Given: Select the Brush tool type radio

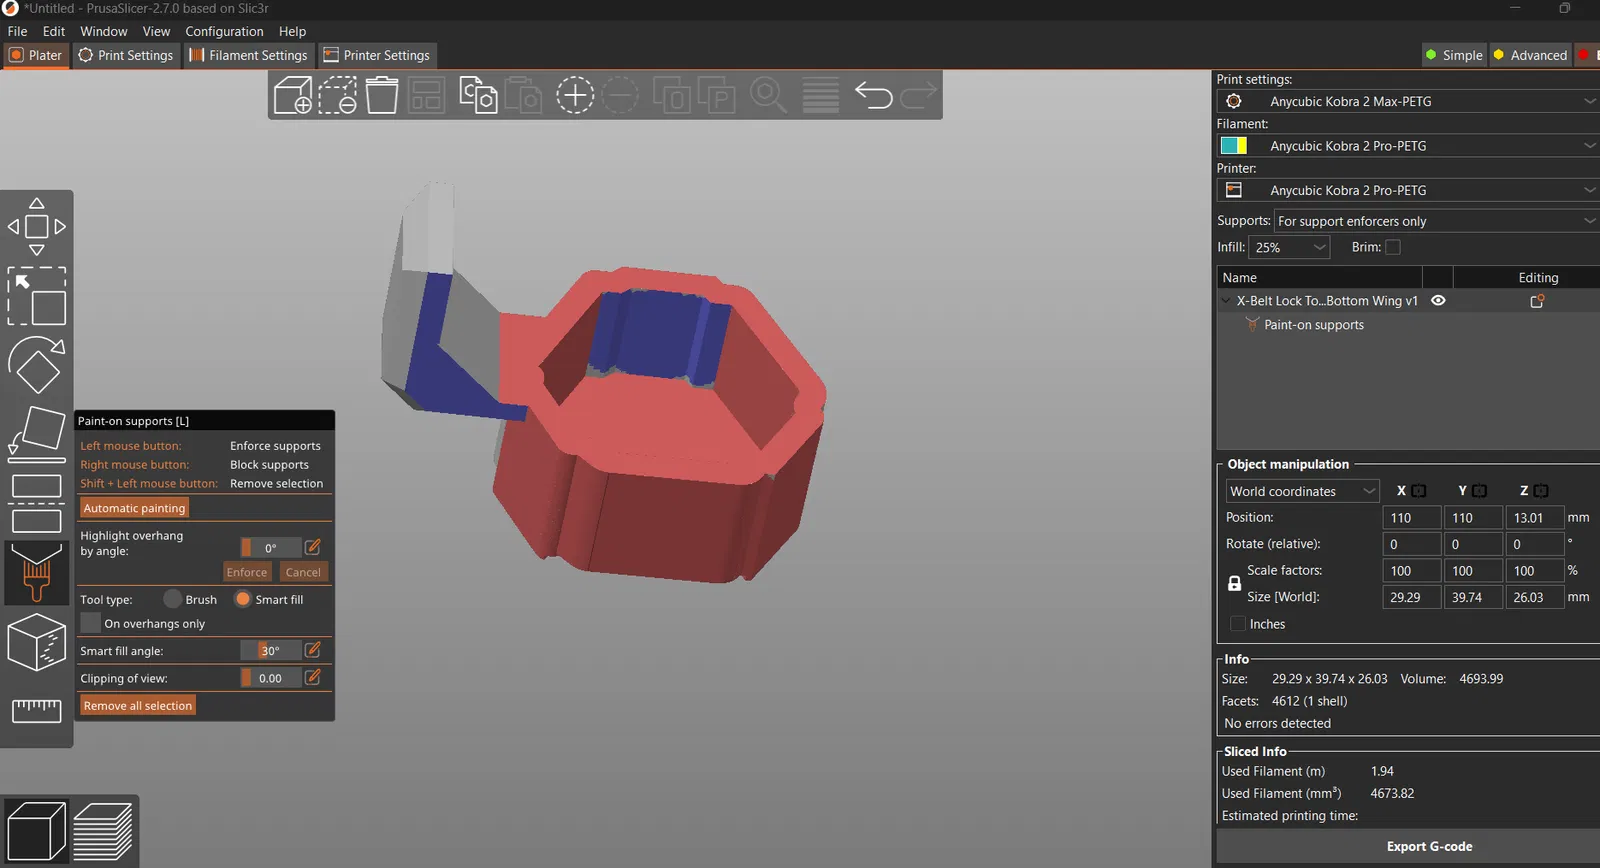Looking at the screenshot, I should [x=173, y=599].
